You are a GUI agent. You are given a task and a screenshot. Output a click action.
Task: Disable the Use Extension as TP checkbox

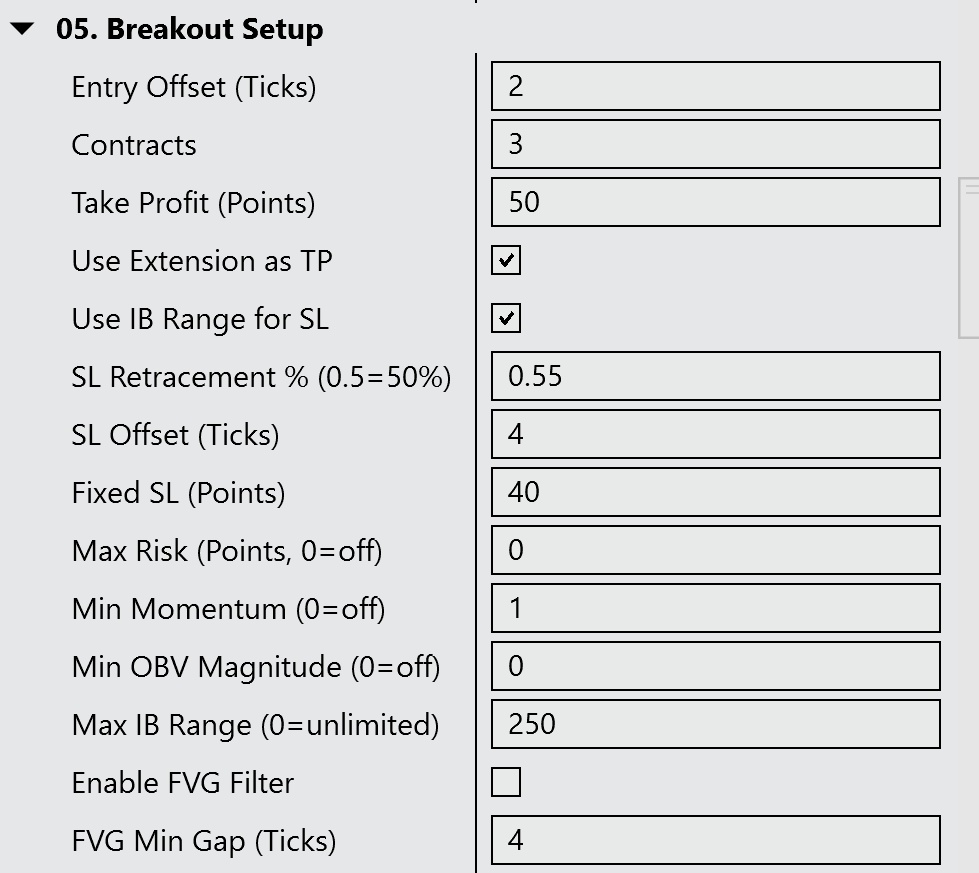point(506,261)
